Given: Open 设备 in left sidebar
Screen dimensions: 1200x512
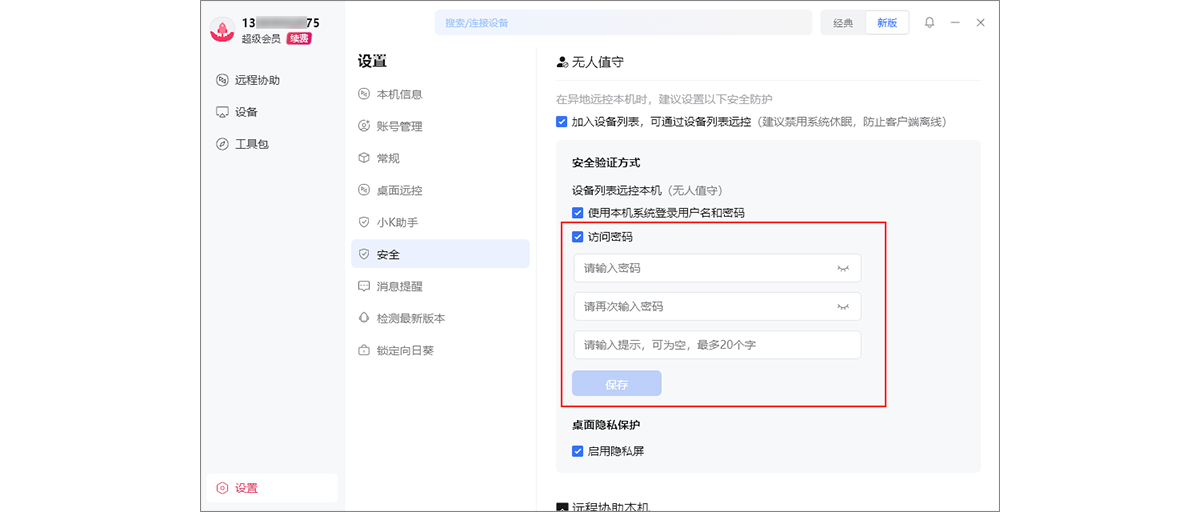Looking at the screenshot, I should 246,112.
